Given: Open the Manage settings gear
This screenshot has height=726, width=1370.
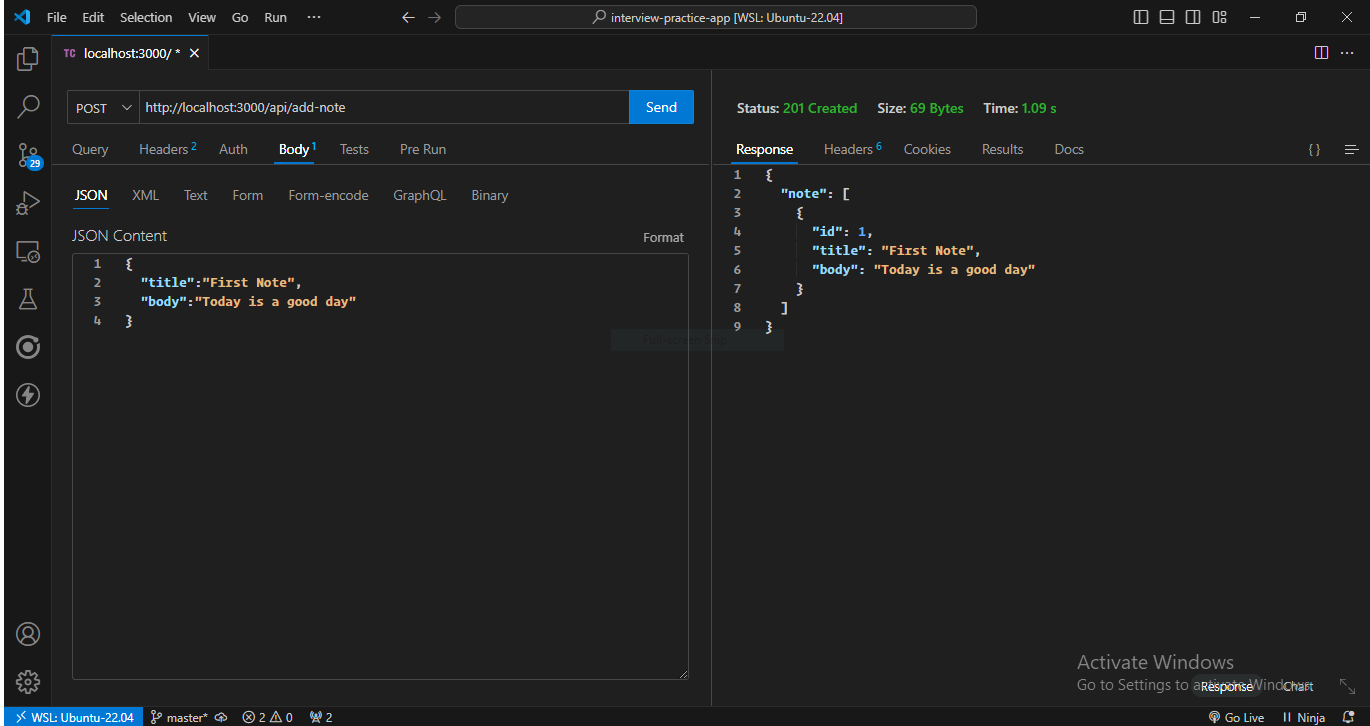Looking at the screenshot, I should coord(28,682).
